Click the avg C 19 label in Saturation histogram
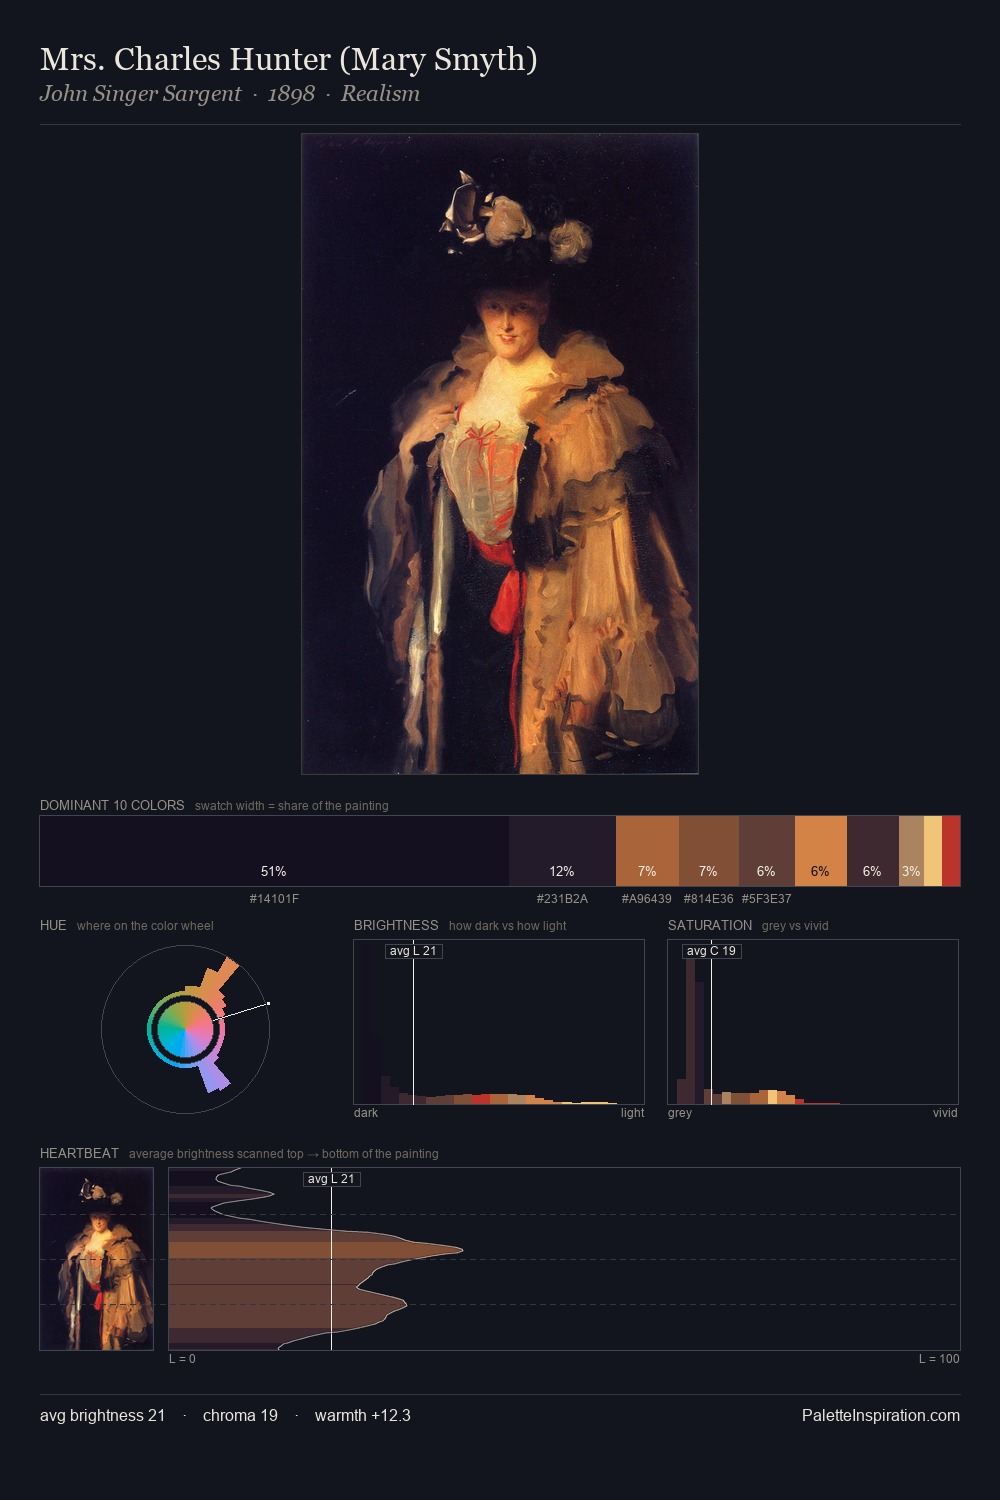Viewport: 1000px width, 1500px height. point(711,951)
